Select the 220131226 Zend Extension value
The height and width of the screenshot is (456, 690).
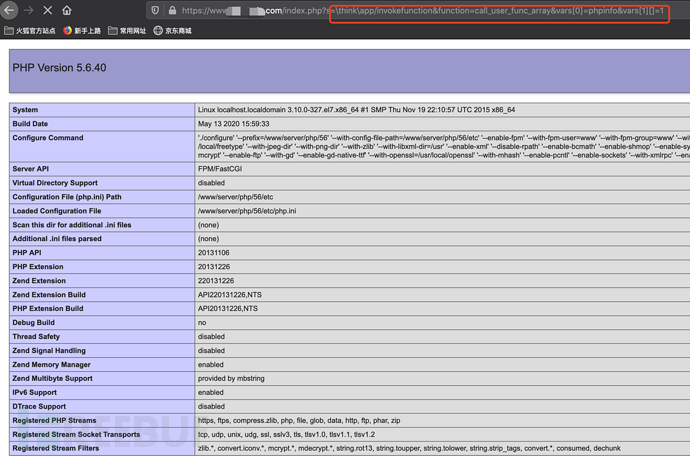coord(216,281)
